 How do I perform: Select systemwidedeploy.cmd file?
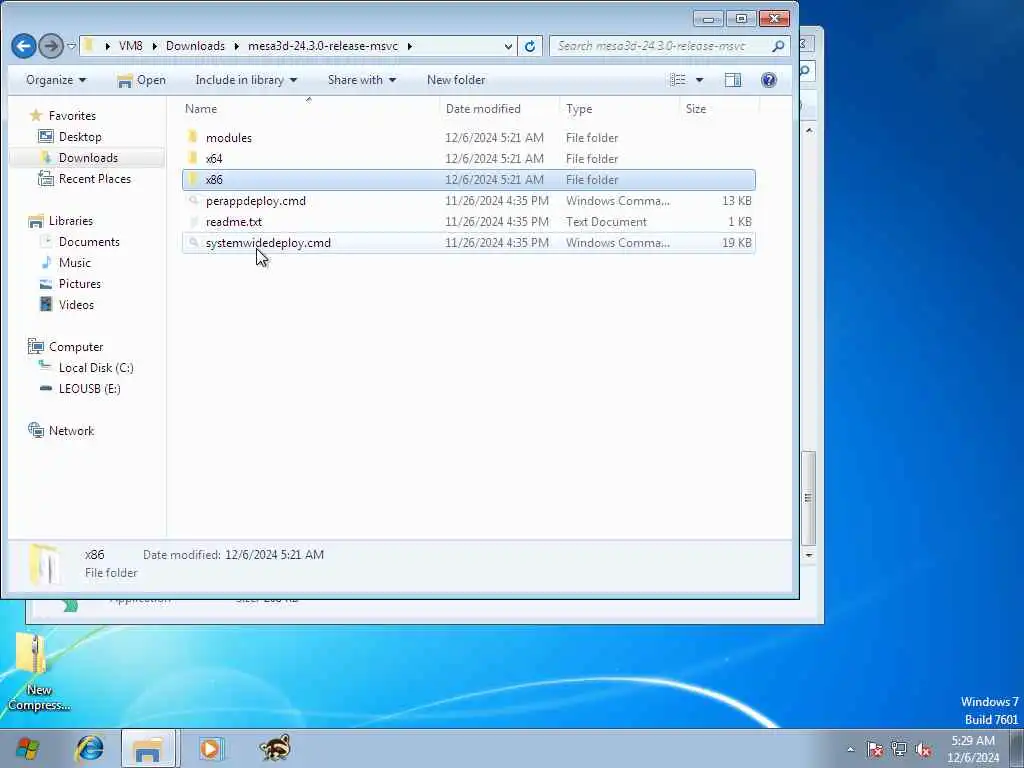click(468, 242)
